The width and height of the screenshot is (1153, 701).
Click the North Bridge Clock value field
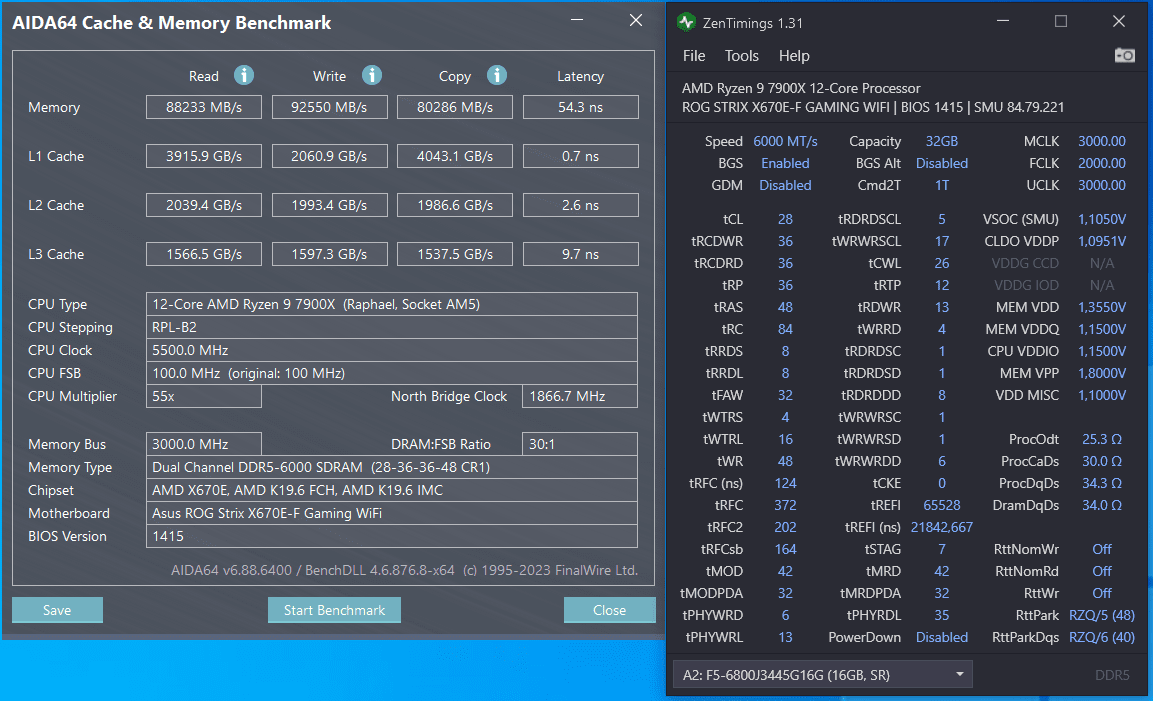[579, 396]
